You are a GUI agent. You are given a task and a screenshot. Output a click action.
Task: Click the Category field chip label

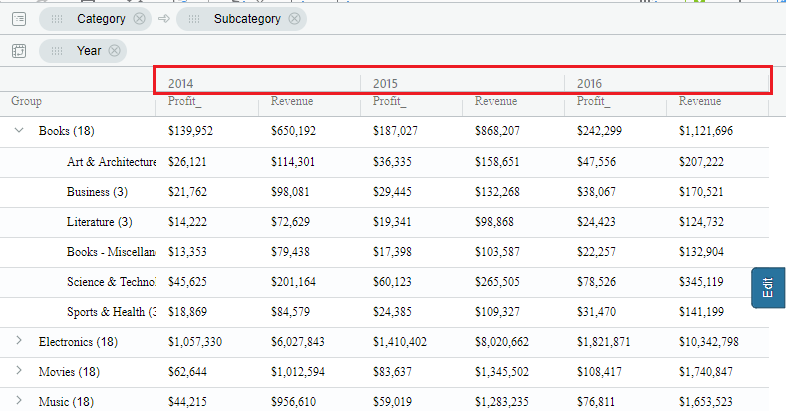click(101, 19)
